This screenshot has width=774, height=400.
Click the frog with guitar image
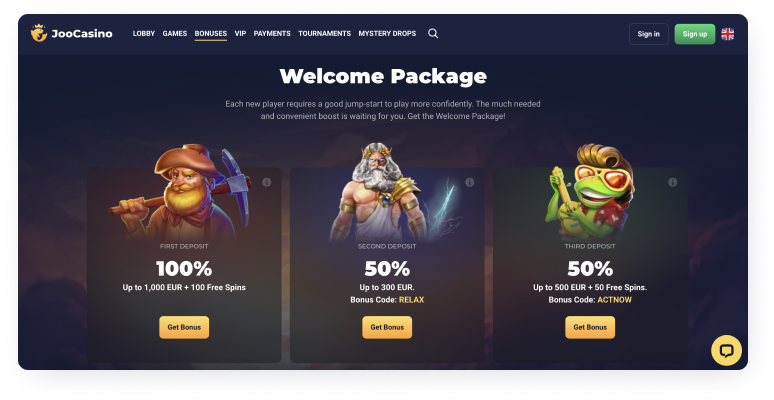[590, 192]
